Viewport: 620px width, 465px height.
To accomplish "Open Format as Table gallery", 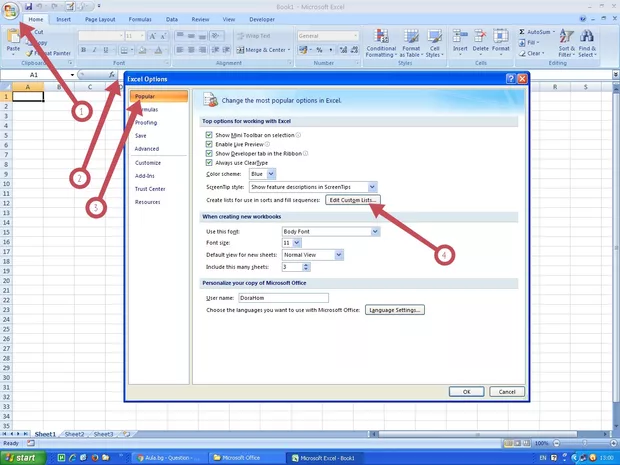I will 411,43.
